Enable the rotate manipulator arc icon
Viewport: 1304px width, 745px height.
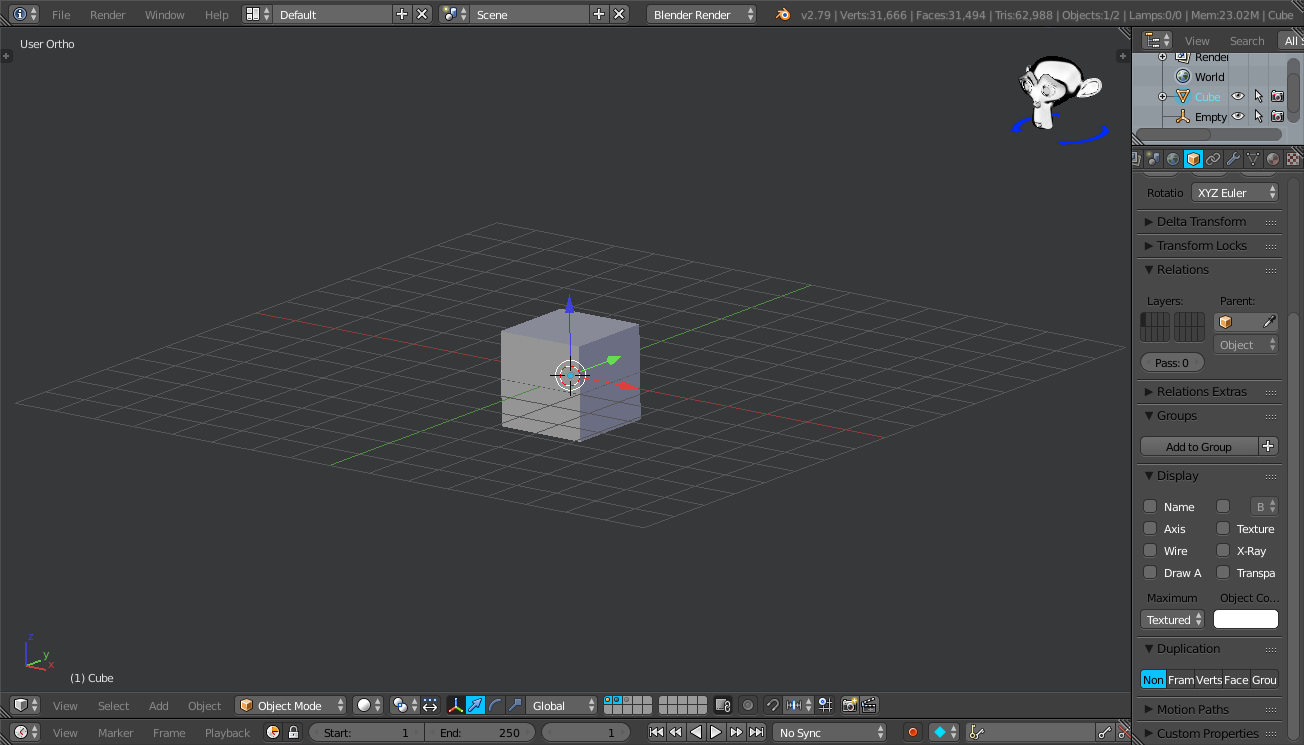click(x=495, y=705)
